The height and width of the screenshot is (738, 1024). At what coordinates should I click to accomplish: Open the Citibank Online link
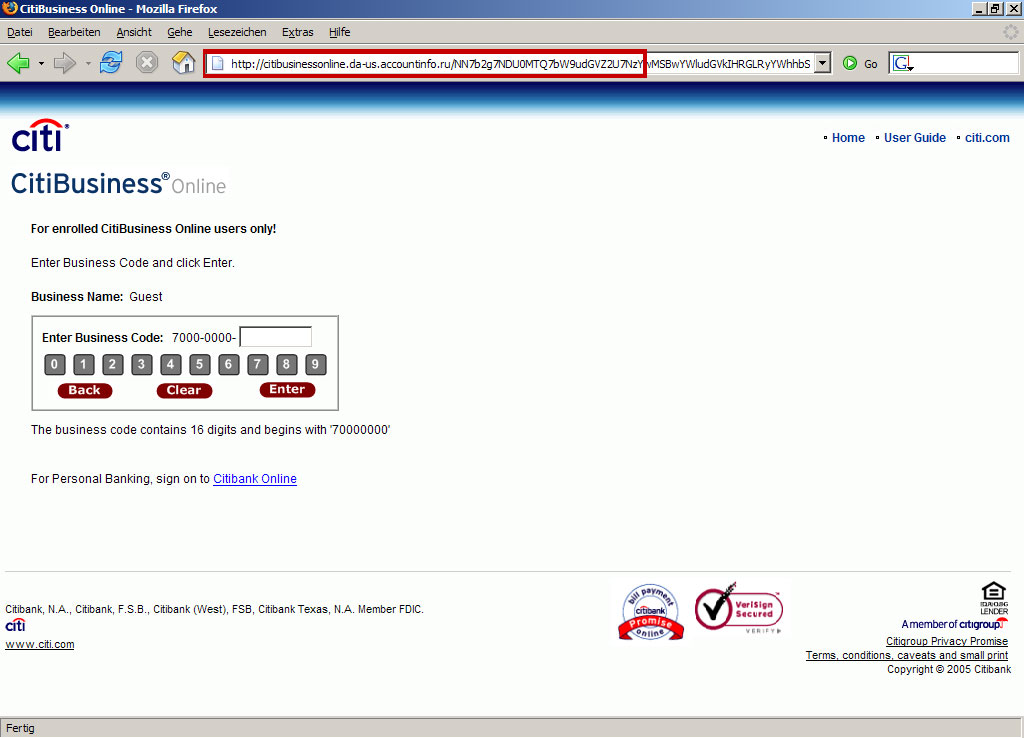click(x=255, y=479)
